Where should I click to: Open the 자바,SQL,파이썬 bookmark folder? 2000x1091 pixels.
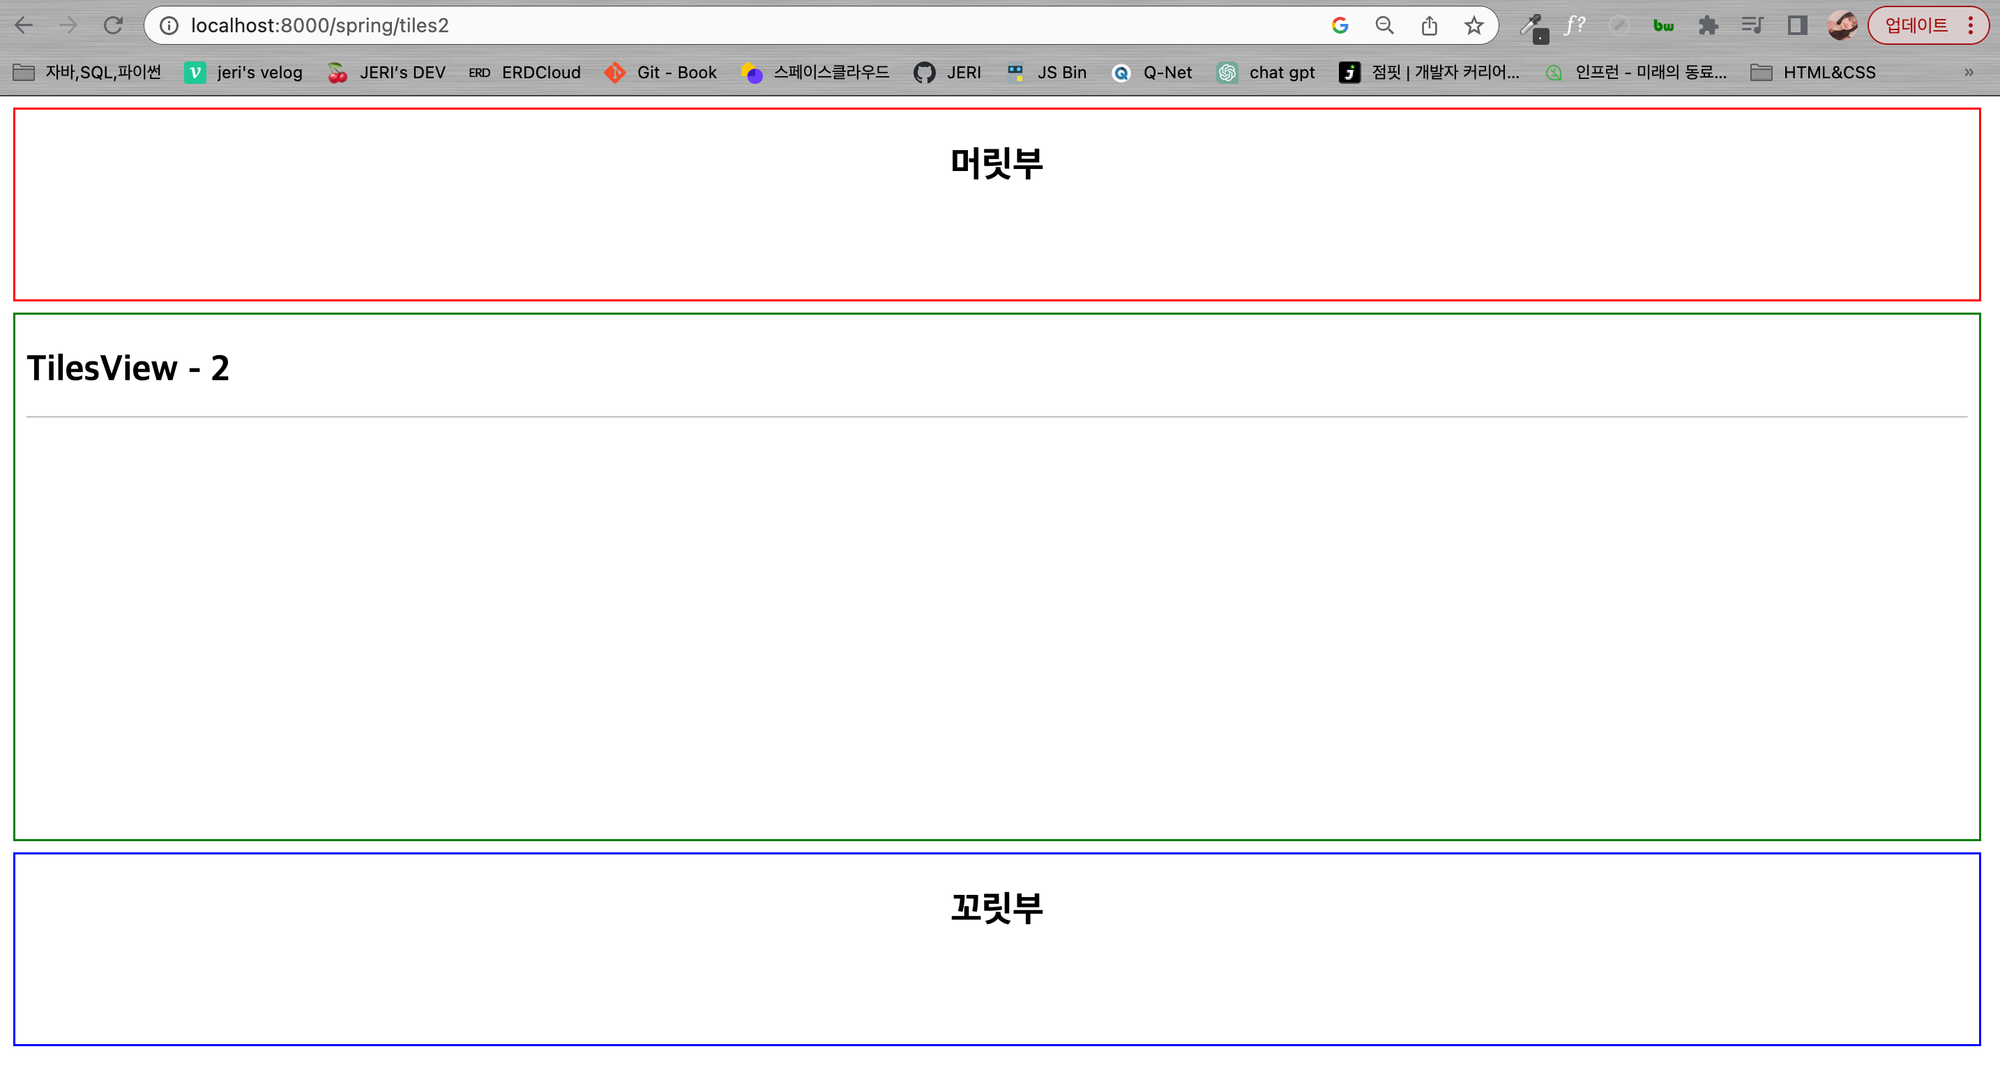click(x=87, y=73)
